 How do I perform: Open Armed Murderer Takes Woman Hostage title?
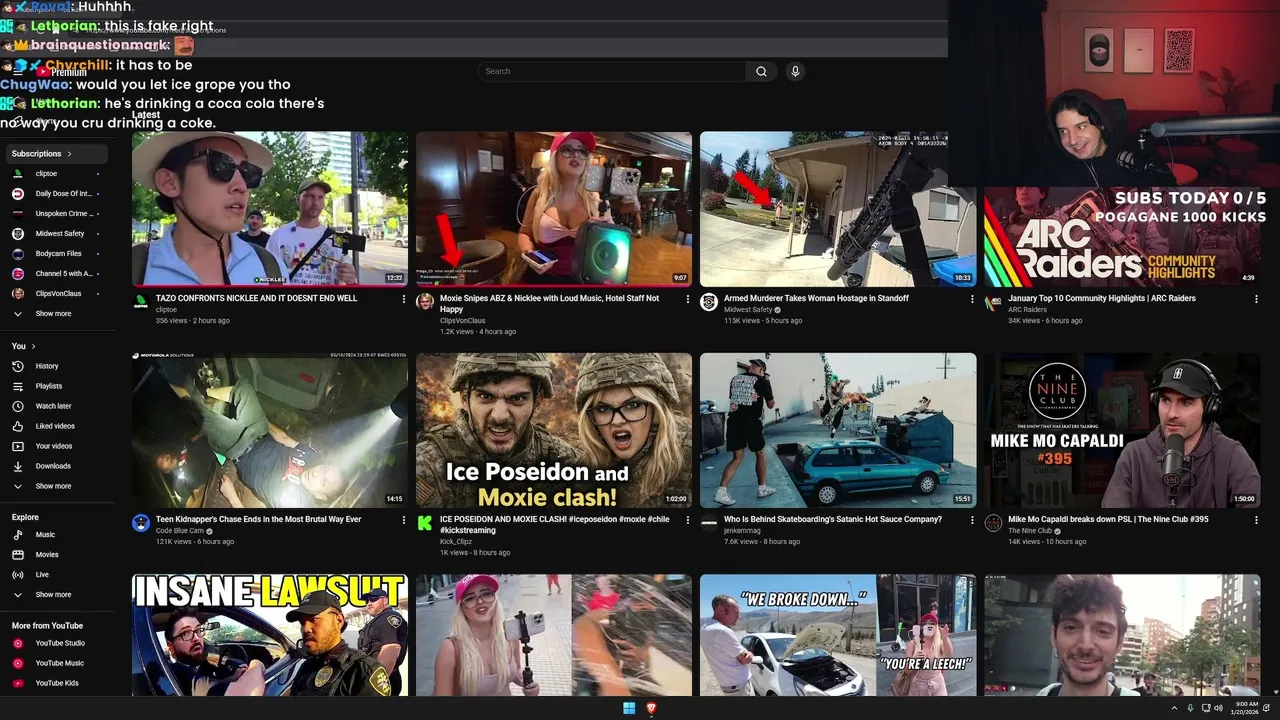pos(816,298)
